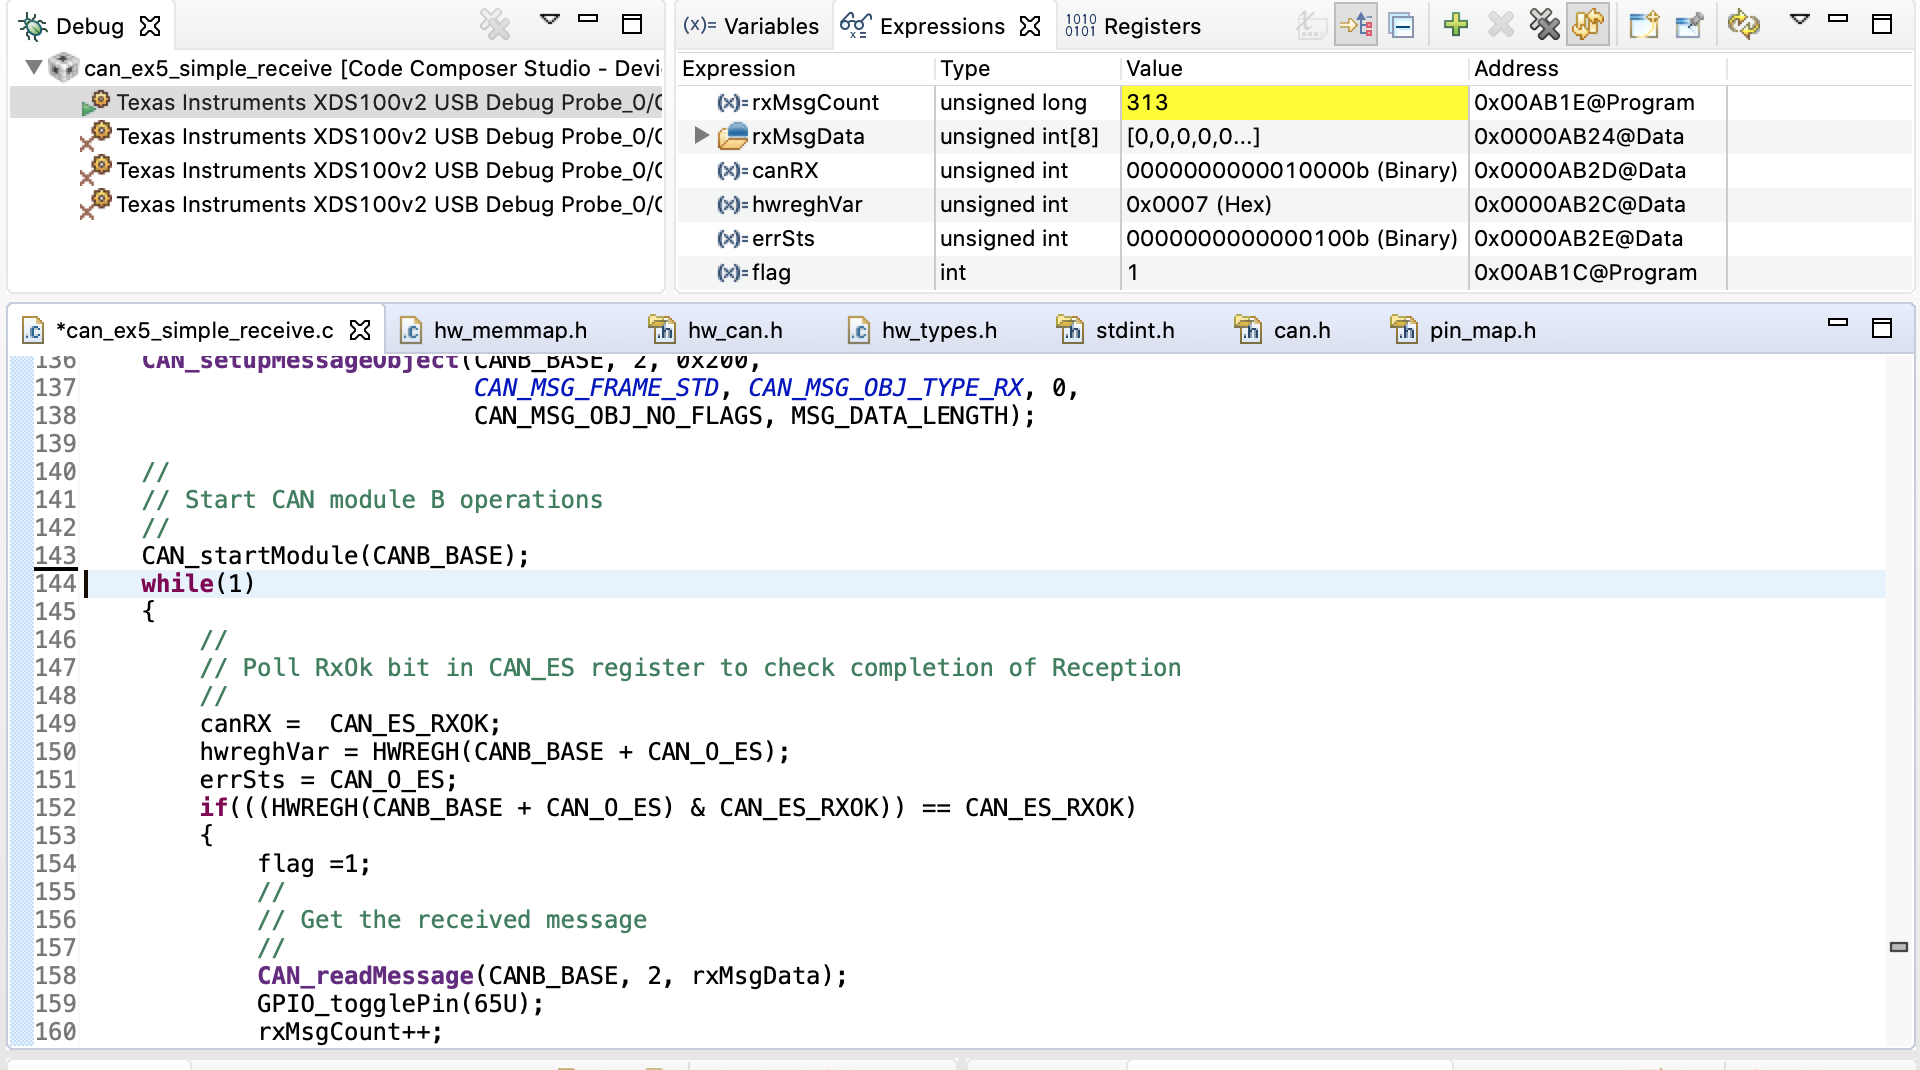Open the export expressions icon in the toolbar

pyautogui.click(x=1643, y=25)
